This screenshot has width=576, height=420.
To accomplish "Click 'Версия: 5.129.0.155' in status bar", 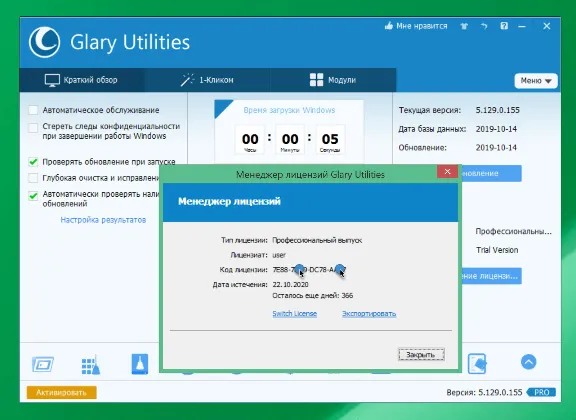I will (x=484, y=392).
